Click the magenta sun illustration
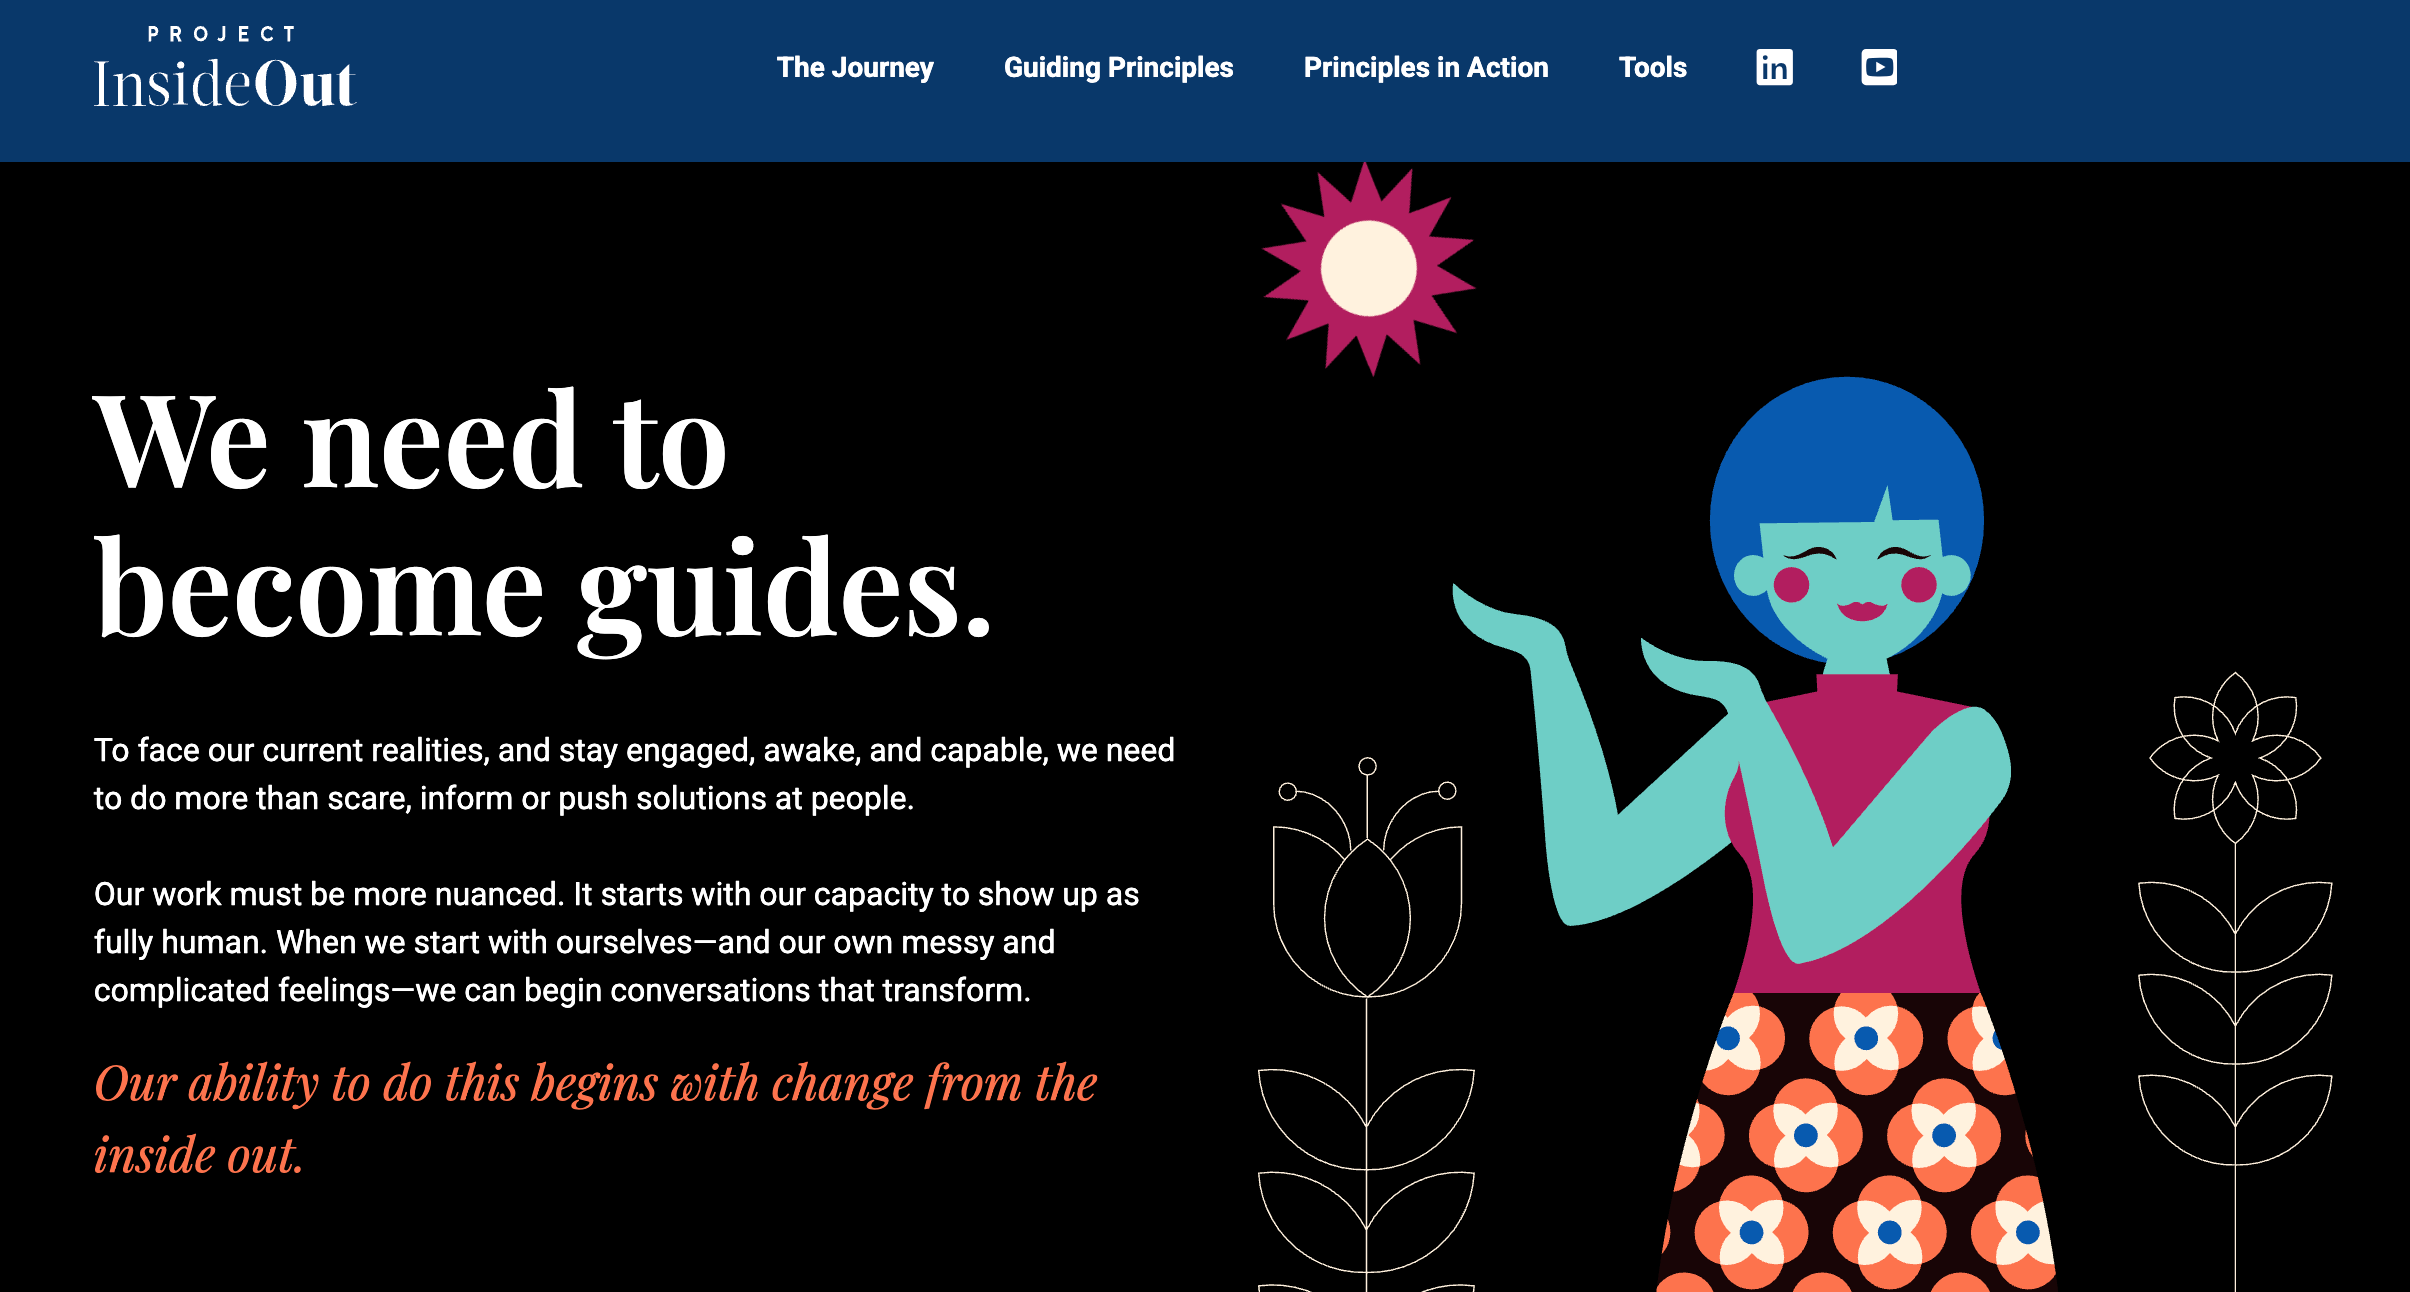2410x1292 pixels. point(1368,268)
